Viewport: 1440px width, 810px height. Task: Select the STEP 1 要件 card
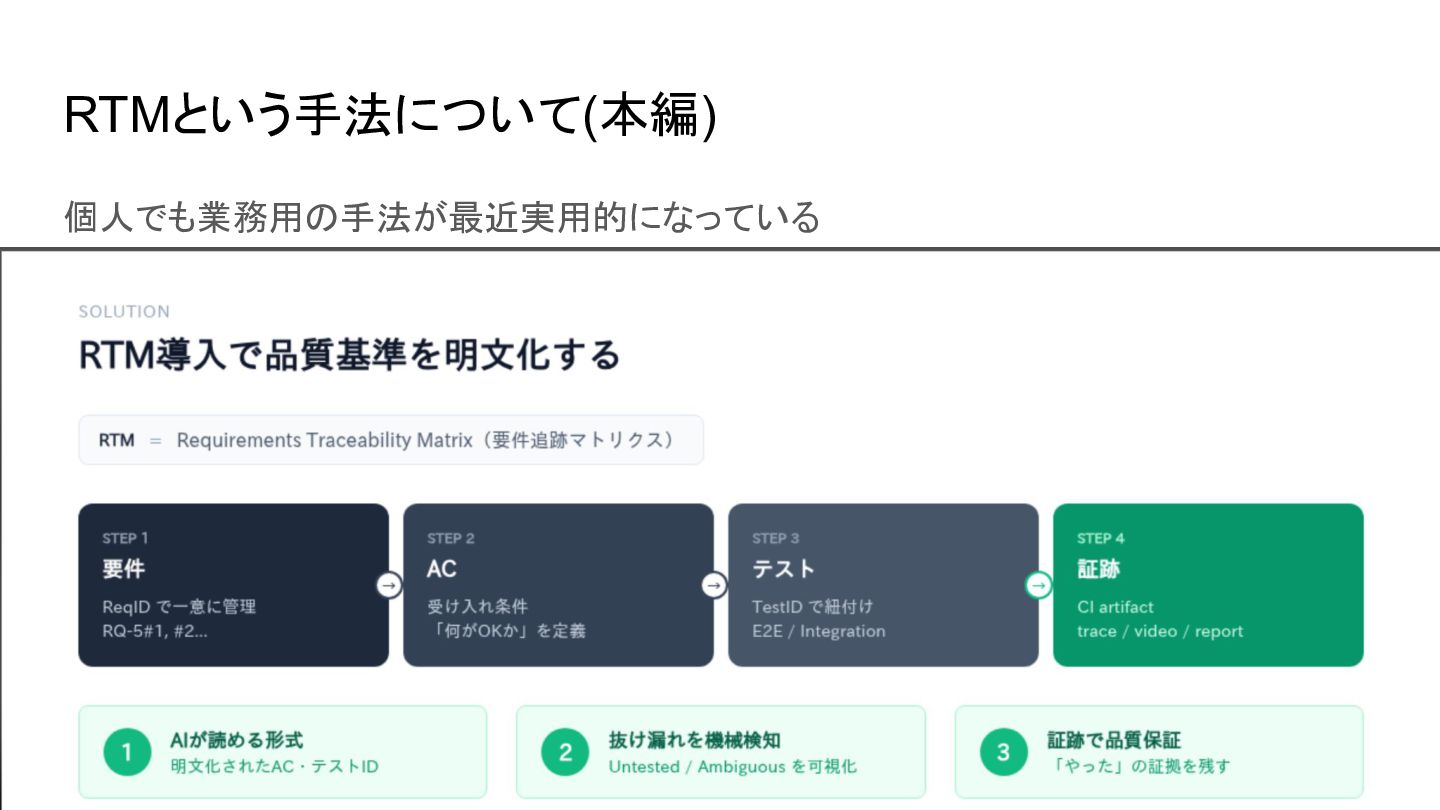point(233,585)
